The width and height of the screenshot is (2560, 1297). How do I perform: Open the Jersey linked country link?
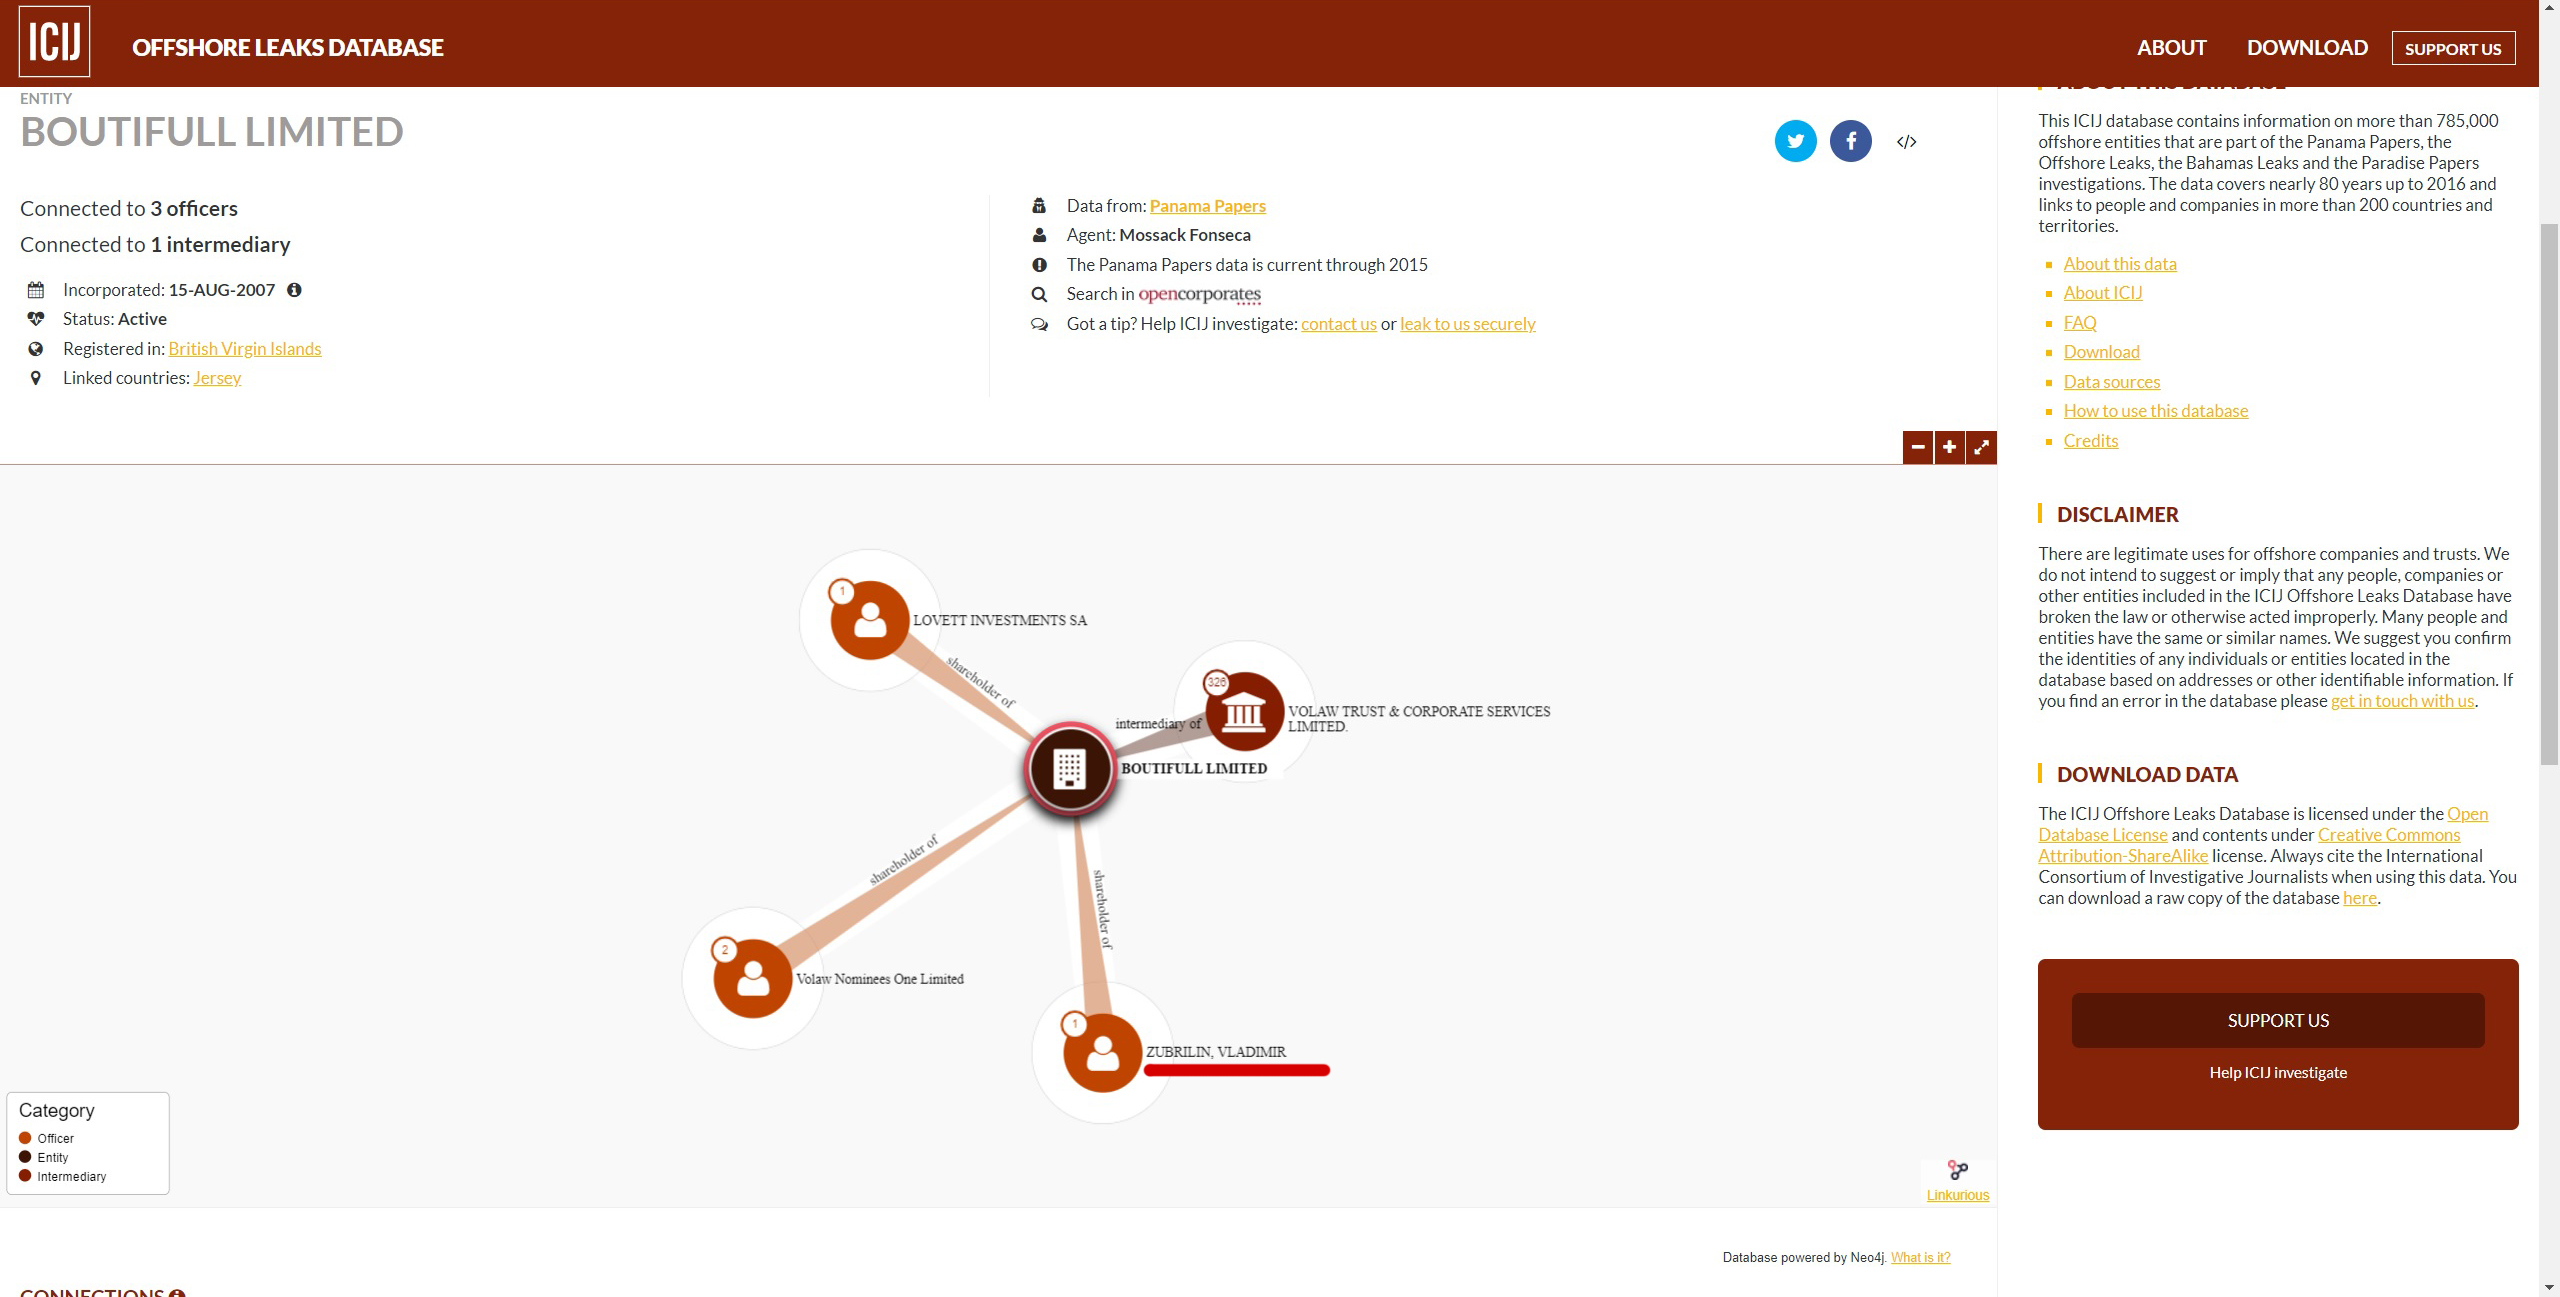pos(217,378)
